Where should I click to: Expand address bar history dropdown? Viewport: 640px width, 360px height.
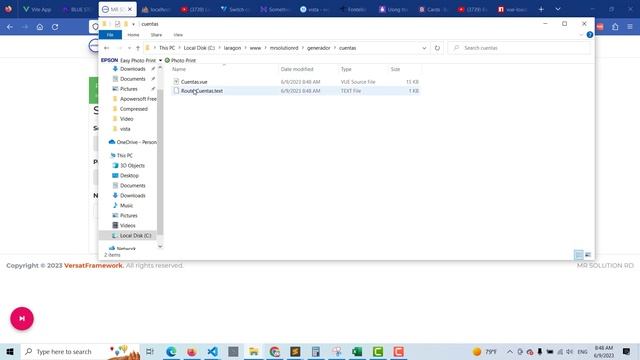[x=424, y=48]
